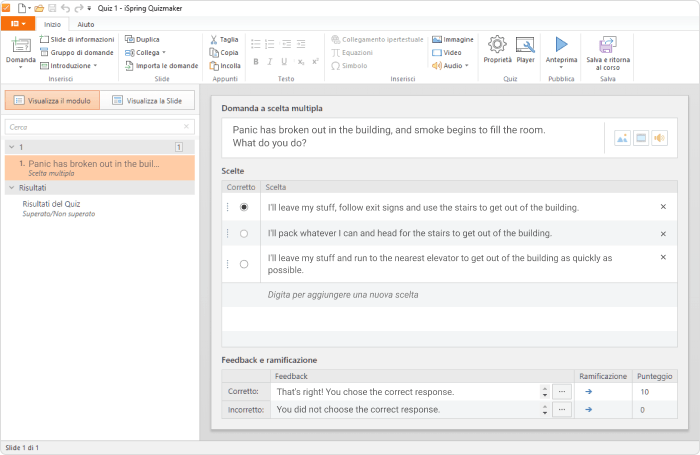This screenshot has width=700, height=455.
Task: Insert a Video from ribbon
Action: (x=446, y=52)
